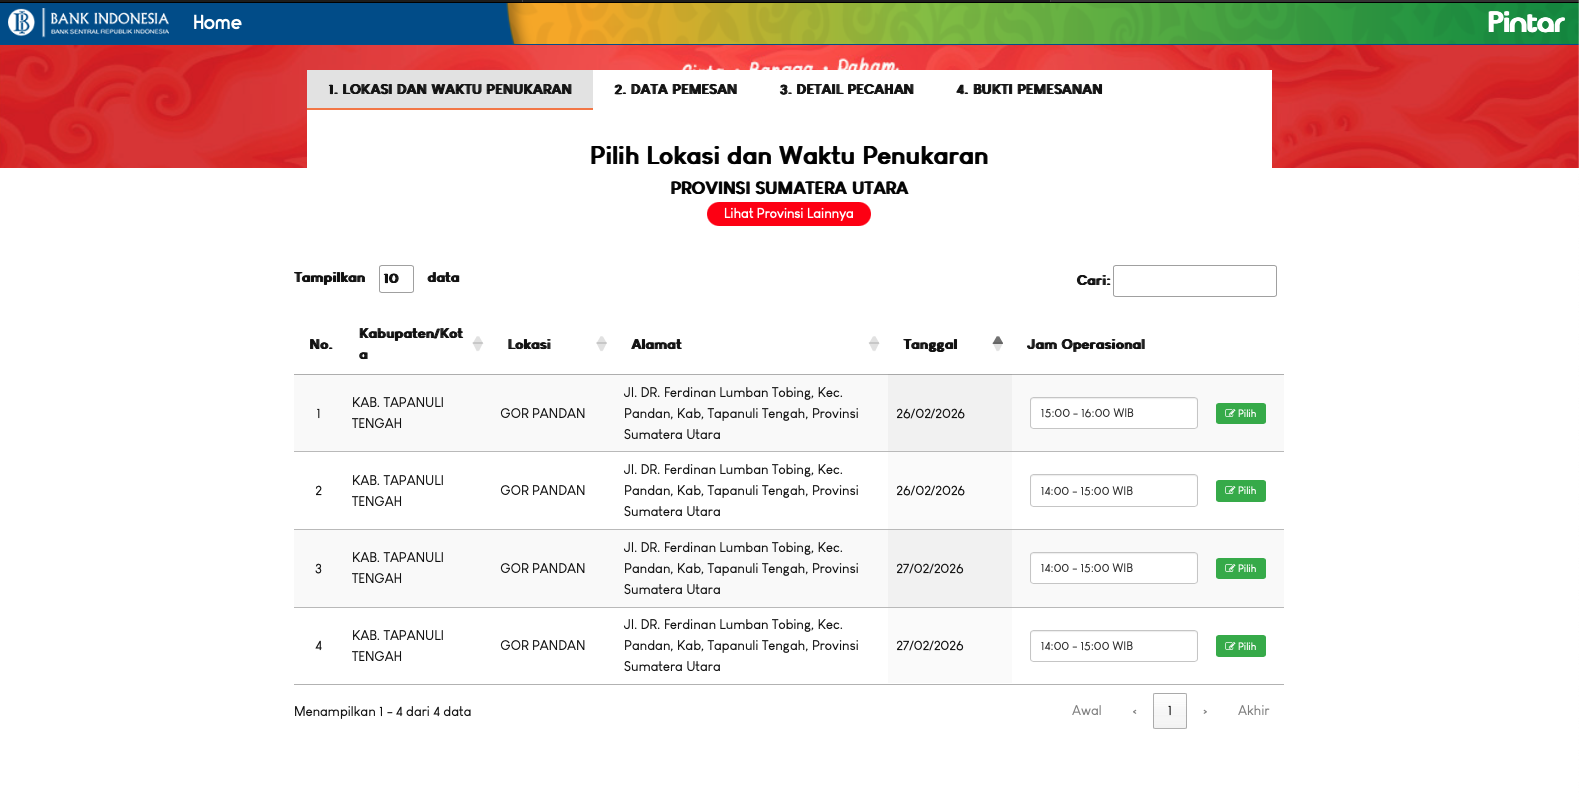Sort by Tanggal column arrow

pos(998,343)
